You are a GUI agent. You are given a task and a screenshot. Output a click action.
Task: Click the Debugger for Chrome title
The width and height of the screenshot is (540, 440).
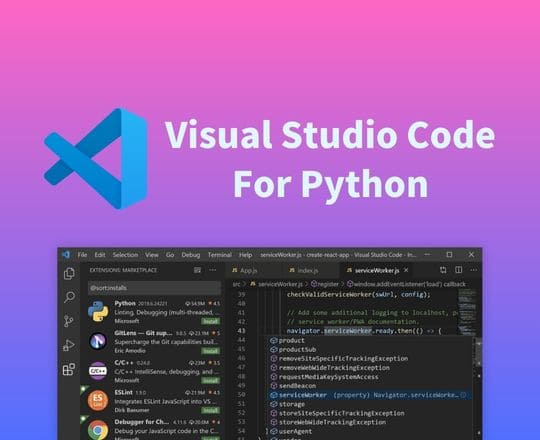(142, 422)
